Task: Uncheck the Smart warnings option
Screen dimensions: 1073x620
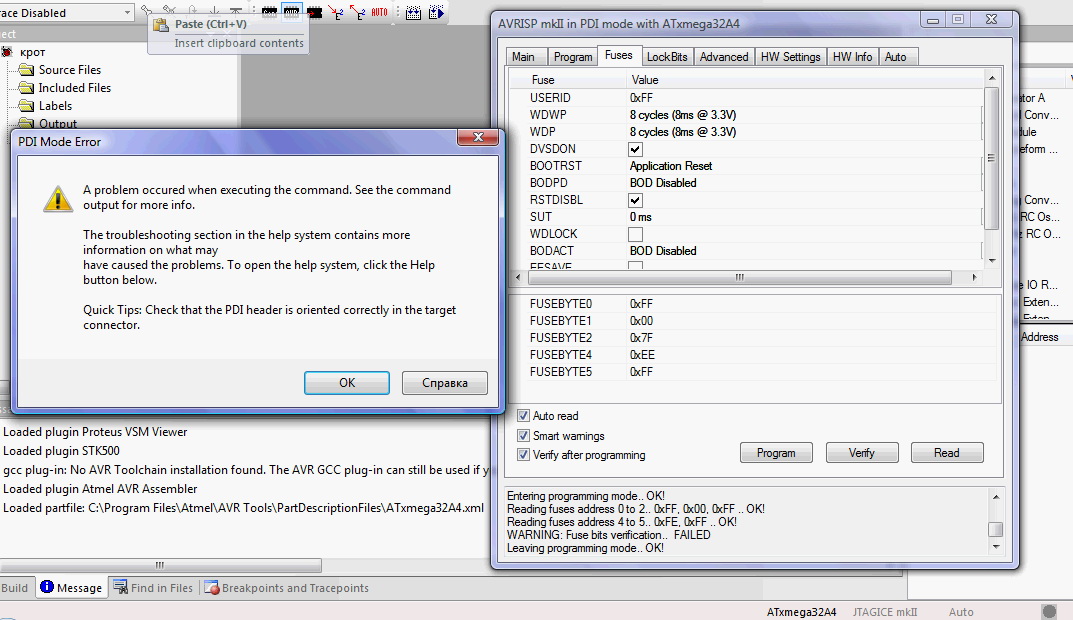Action: coord(523,435)
